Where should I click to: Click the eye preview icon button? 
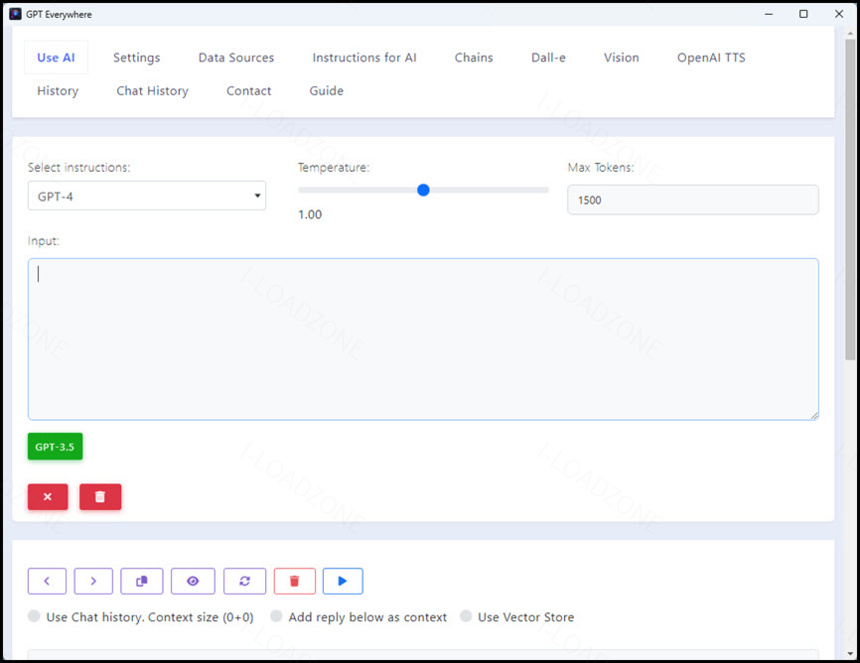[193, 581]
